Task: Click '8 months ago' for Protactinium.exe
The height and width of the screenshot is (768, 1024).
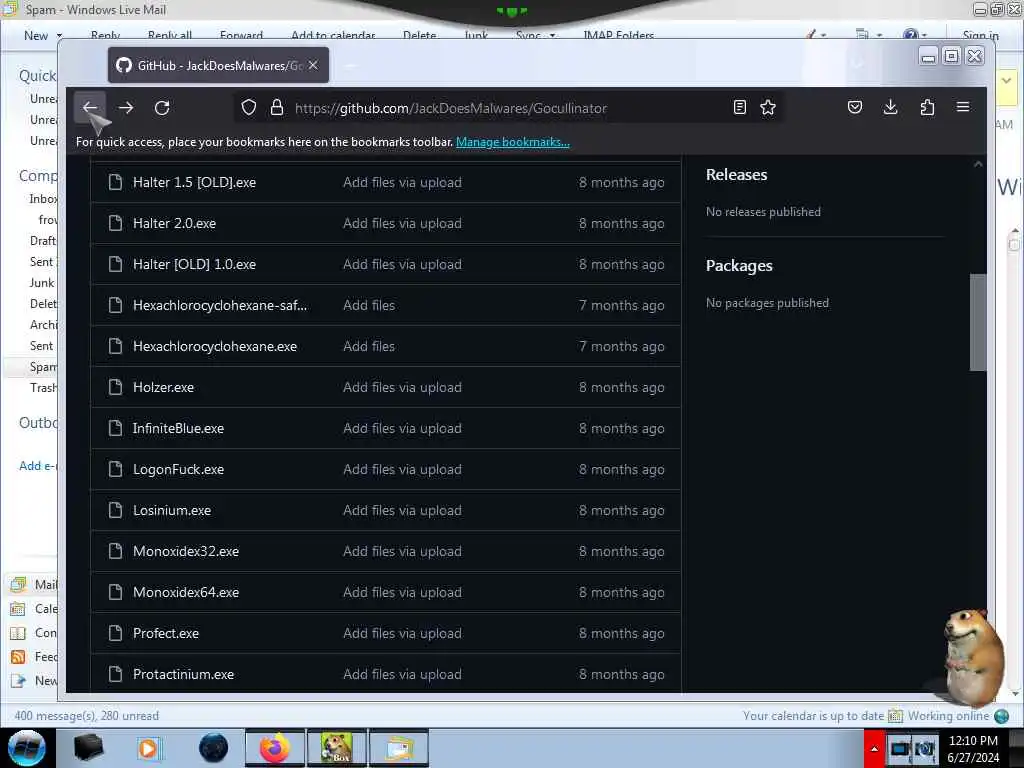Action: pos(621,675)
